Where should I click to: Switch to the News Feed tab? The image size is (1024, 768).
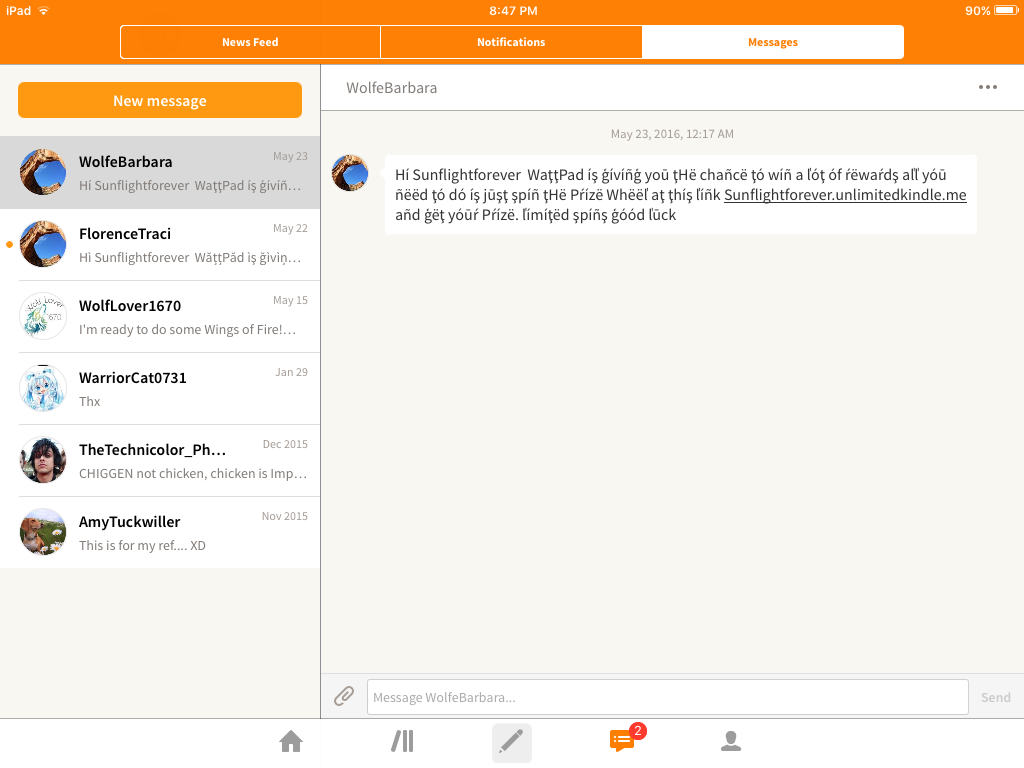click(250, 42)
